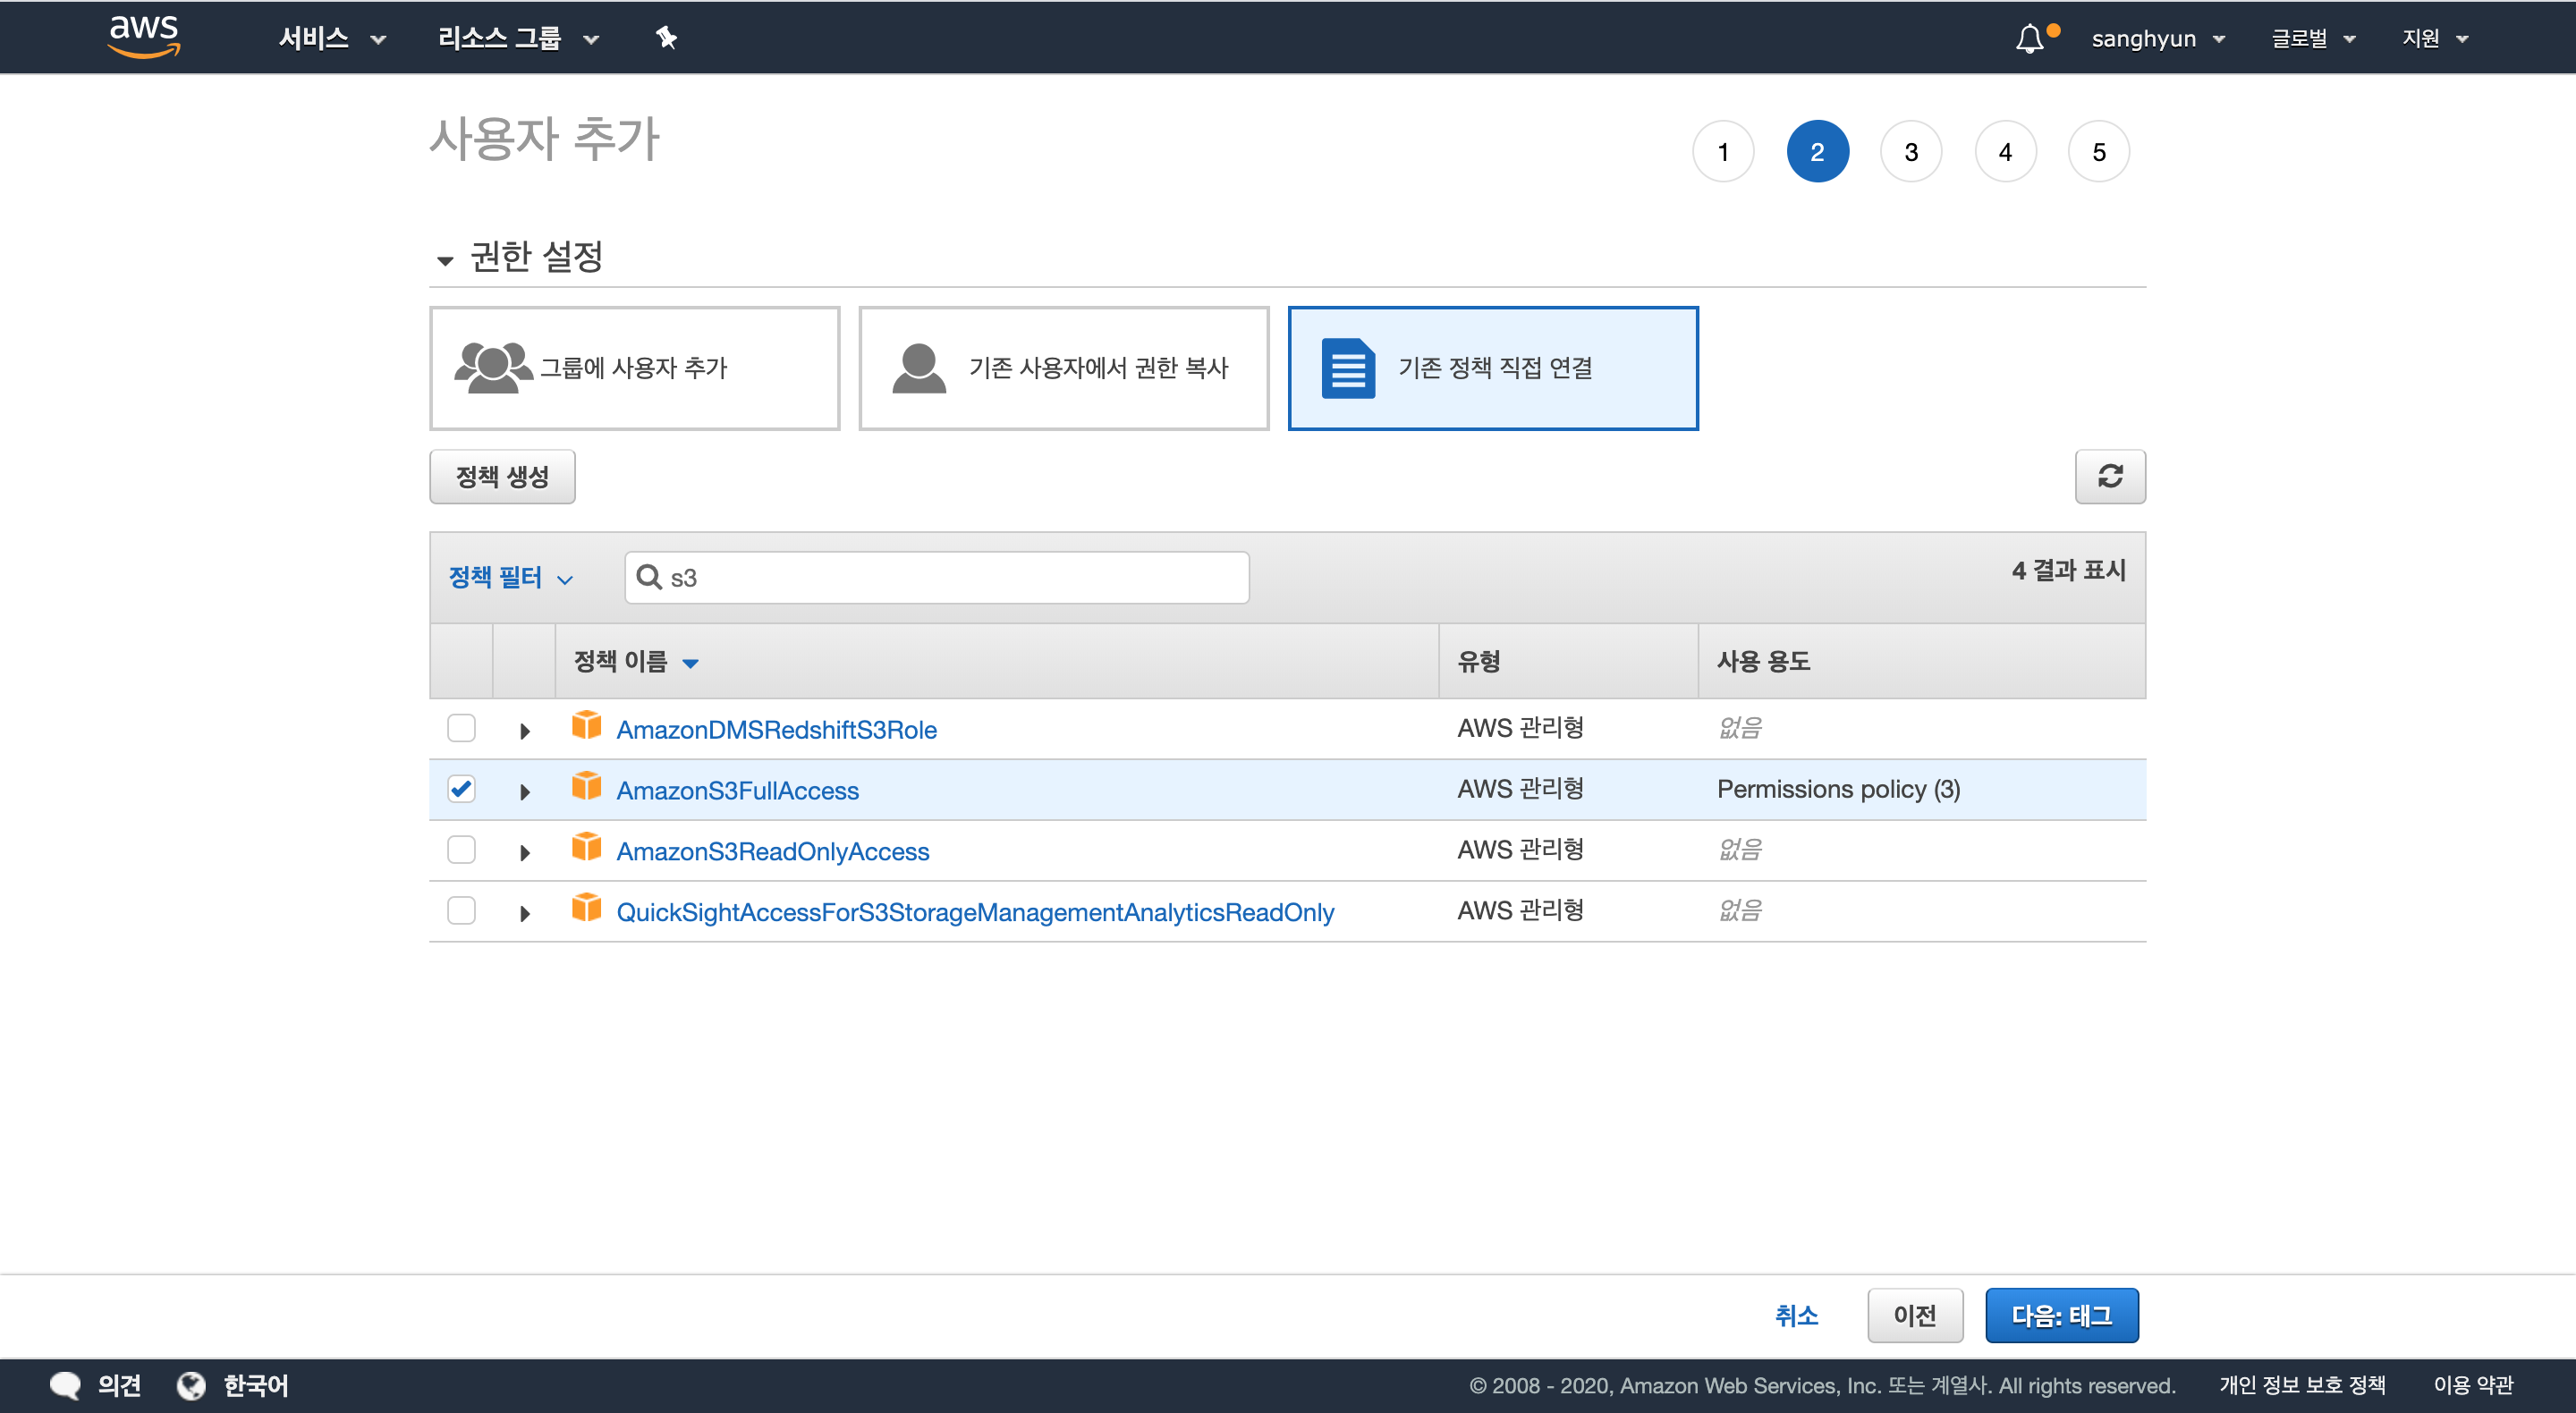Click the feedback speech bubble icon

point(65,1385)
